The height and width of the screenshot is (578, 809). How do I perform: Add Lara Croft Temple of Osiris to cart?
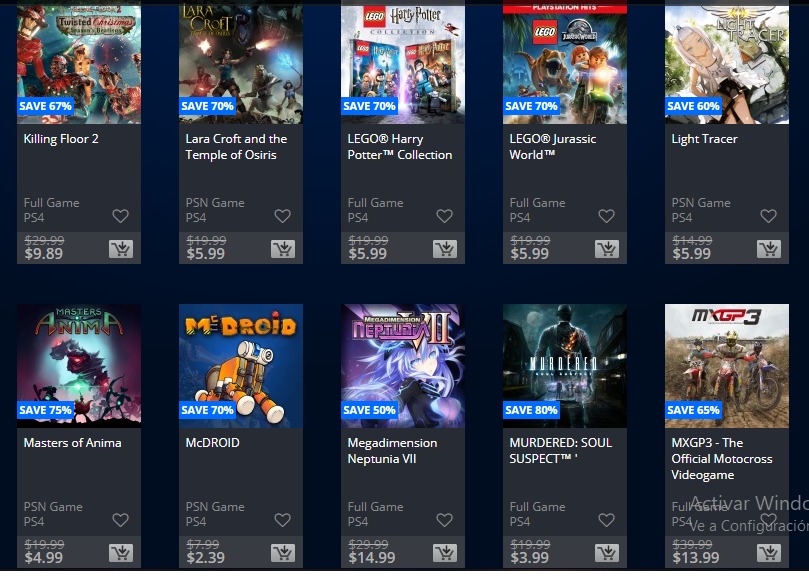click(x=283, y=249)
